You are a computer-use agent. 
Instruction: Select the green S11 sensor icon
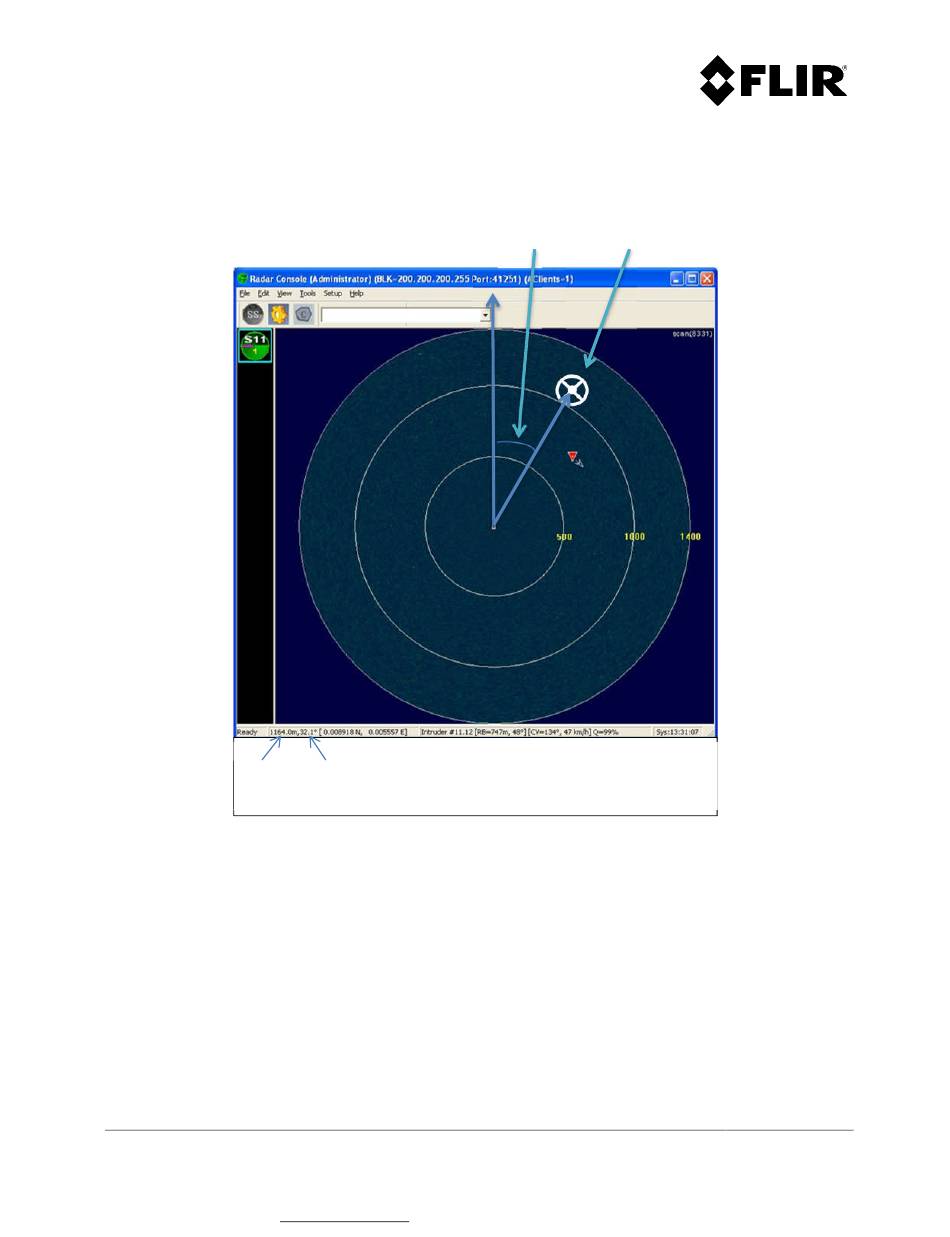(x=255, y=346)
